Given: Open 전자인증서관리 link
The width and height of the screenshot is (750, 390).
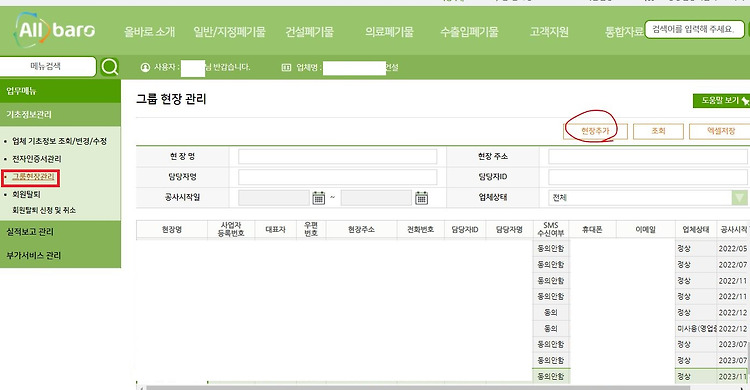Looking at the screenshot, I should [36, 159].
